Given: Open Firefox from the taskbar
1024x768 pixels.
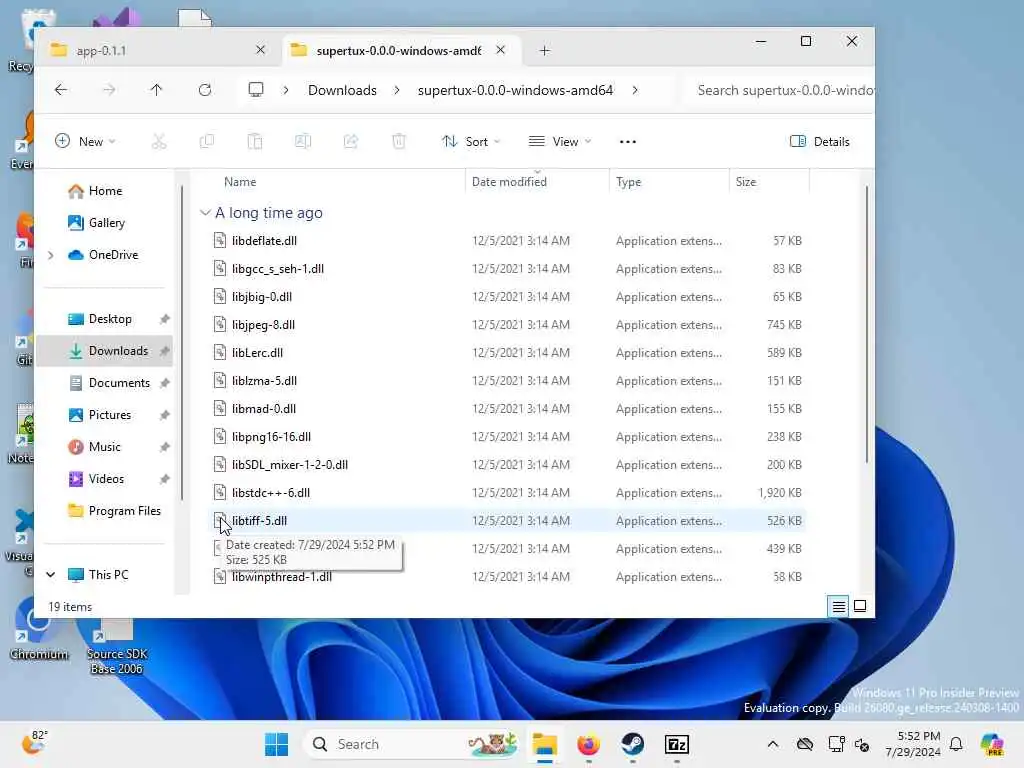Looking at the screenshot, I should [588, 744].
